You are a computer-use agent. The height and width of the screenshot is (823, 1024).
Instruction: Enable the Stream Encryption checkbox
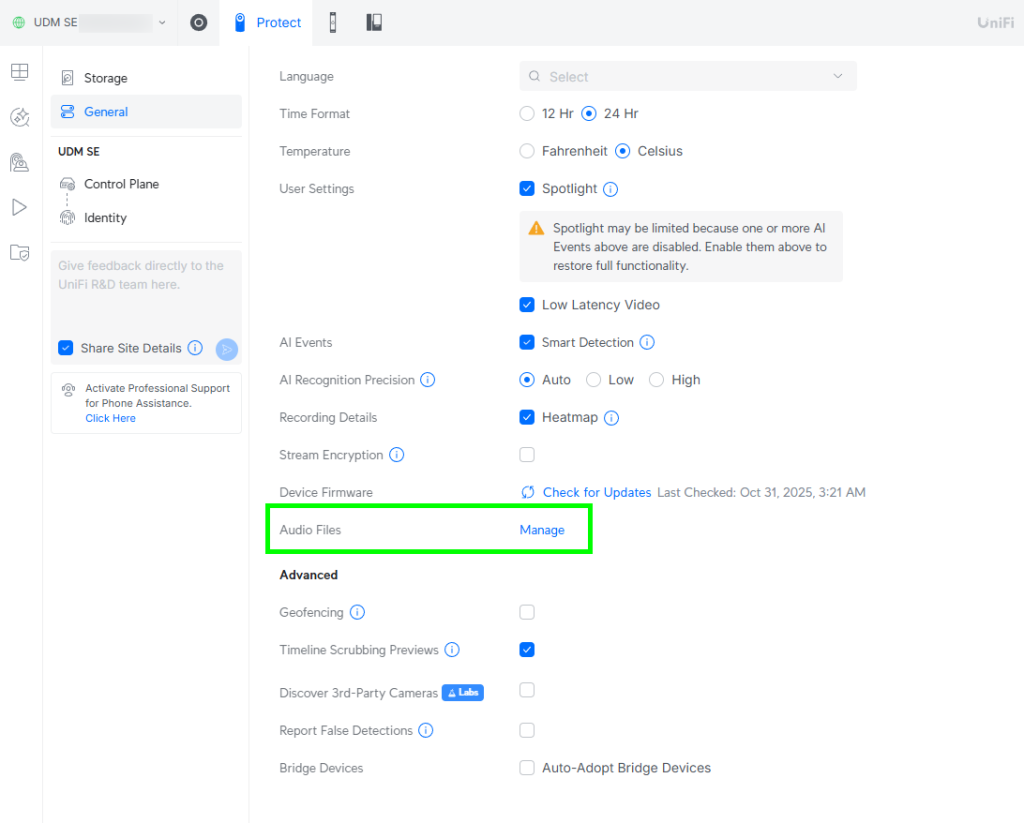tap(527, 455)
